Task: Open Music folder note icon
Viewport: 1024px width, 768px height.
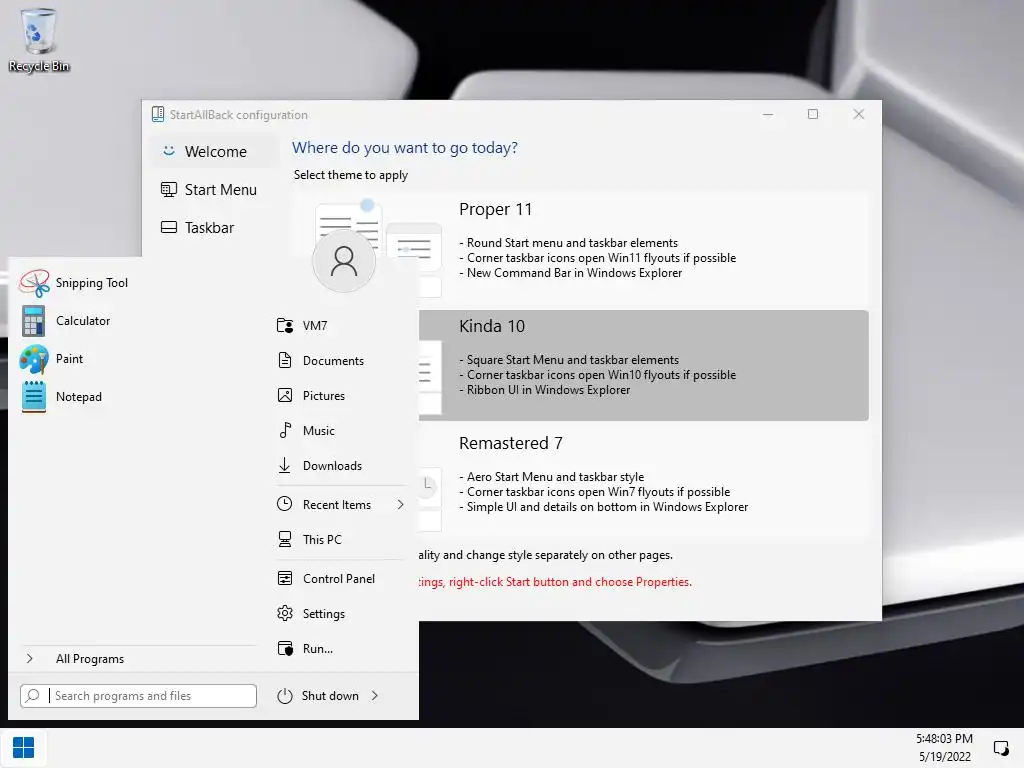Action: [x=285, y=430]
